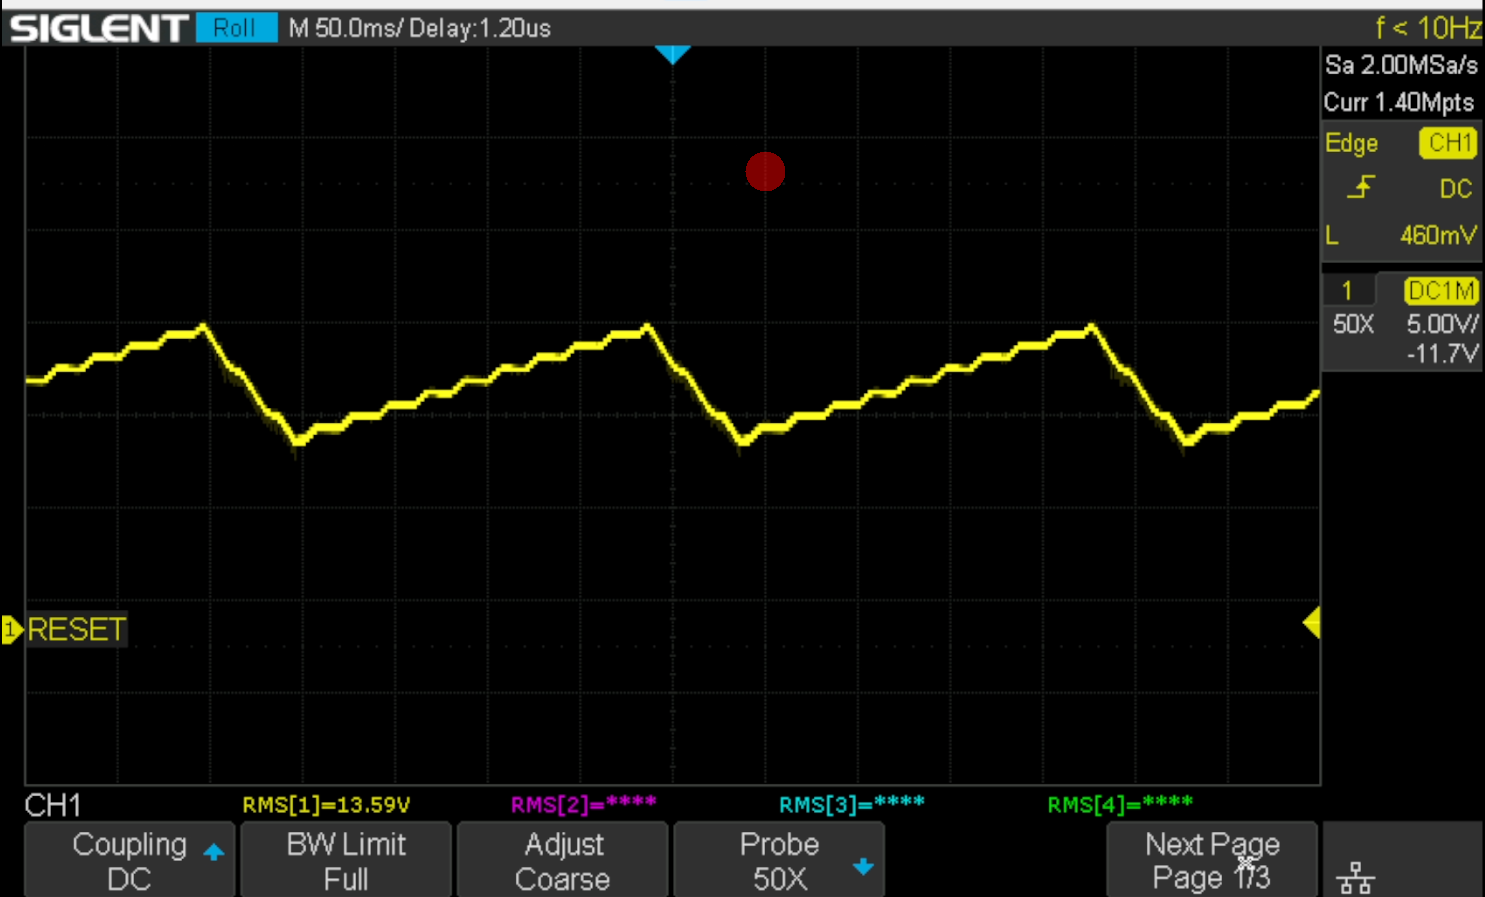Click the yellow CH1 trigger source badge
Image resolution: width=1485 pixels, height=897 pixels.
(1449, 143)
